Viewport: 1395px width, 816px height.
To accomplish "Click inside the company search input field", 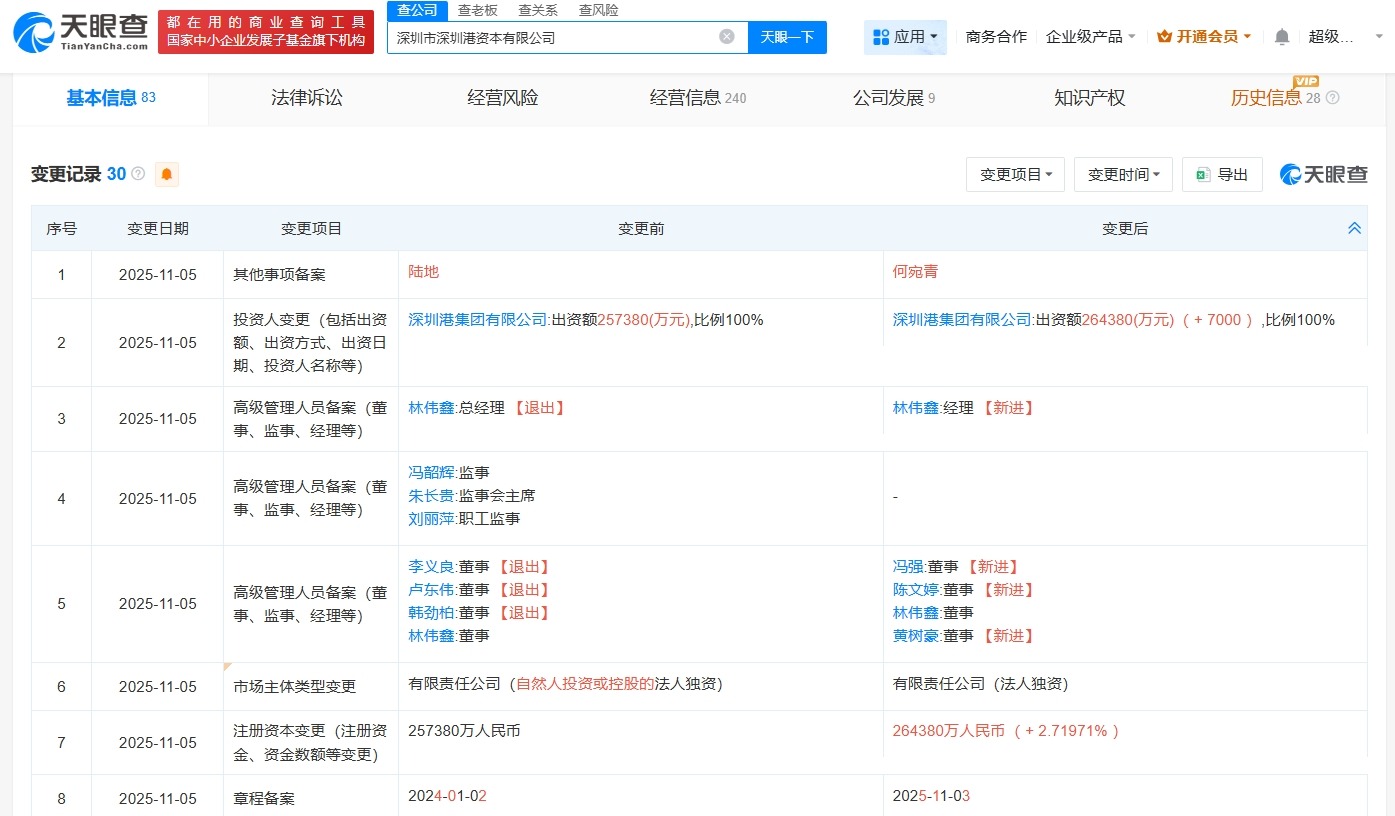I will pos(560,36).
